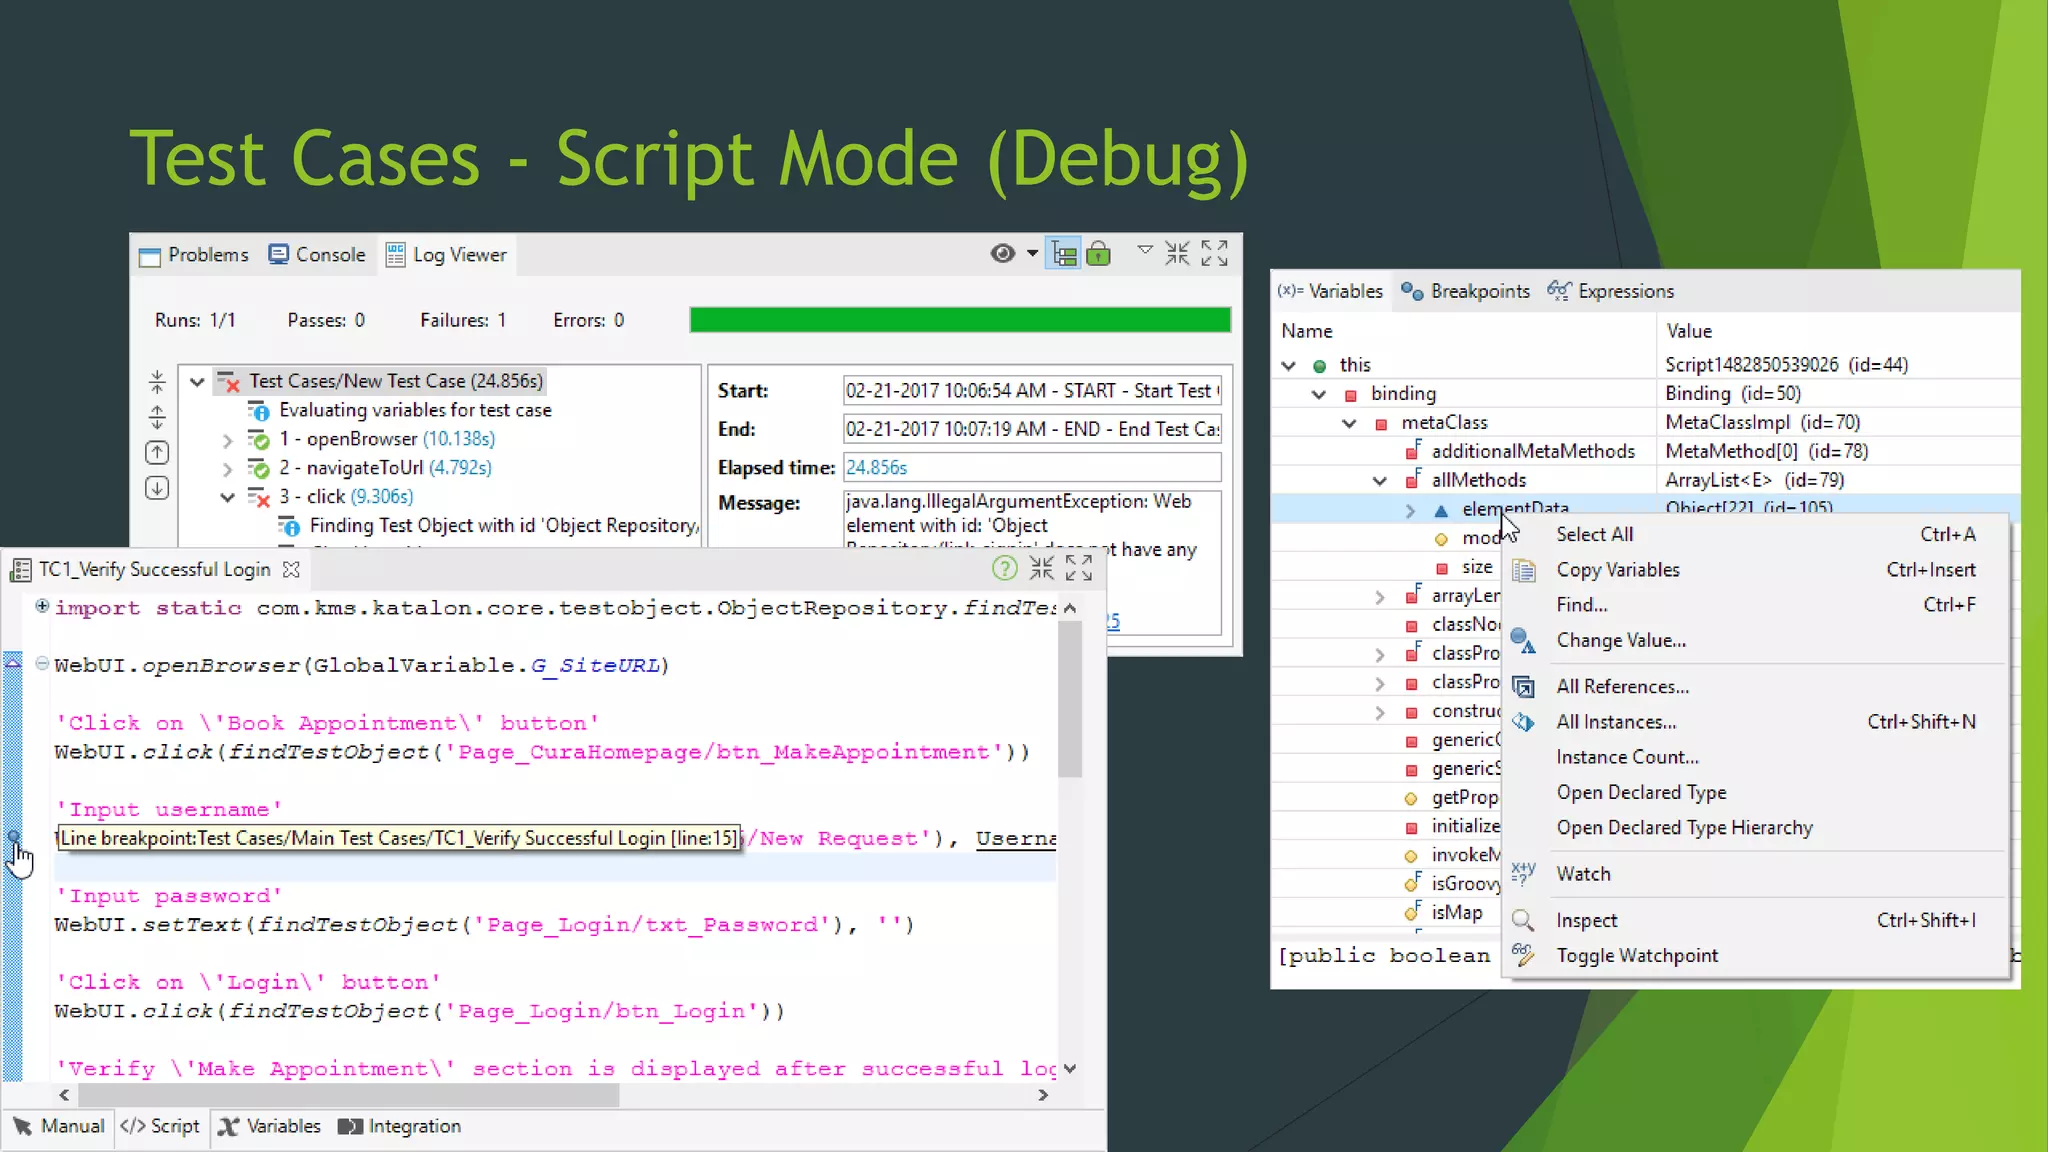Viewport: 2048px width, 1152px height.
Task: Click previous failure up-arrow icon
Action: coord(157,453)
